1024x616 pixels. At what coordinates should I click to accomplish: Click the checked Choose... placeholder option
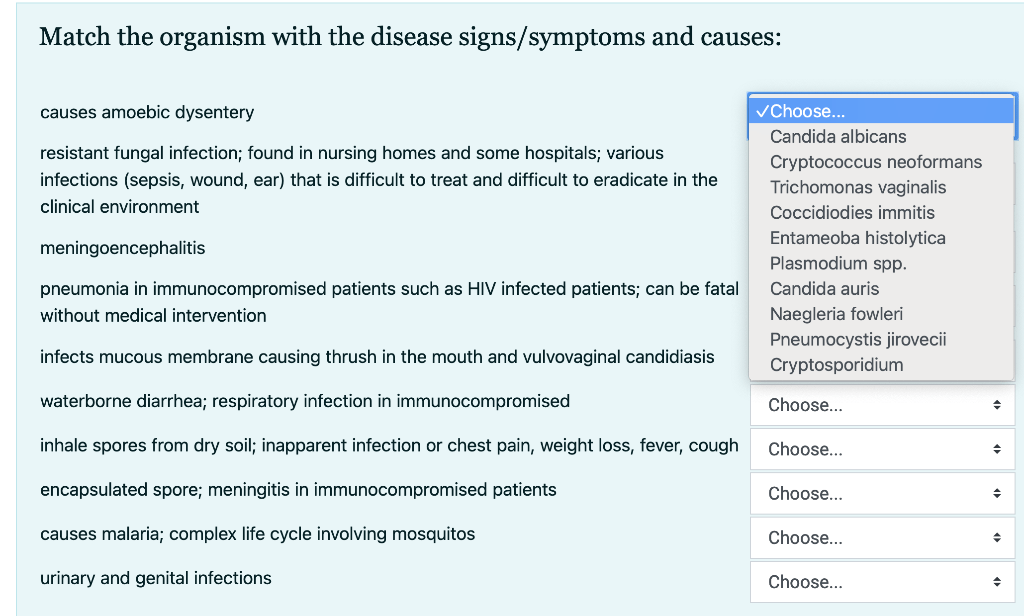click(807, 111)
